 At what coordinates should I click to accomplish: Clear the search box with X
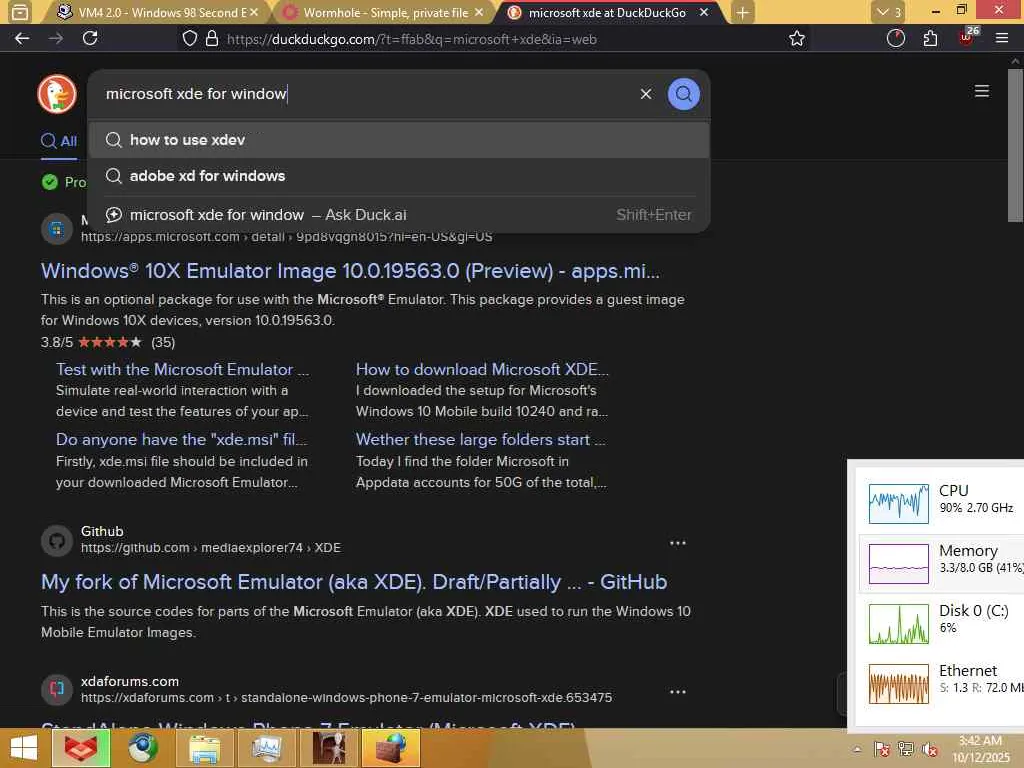tap(646, 94)
